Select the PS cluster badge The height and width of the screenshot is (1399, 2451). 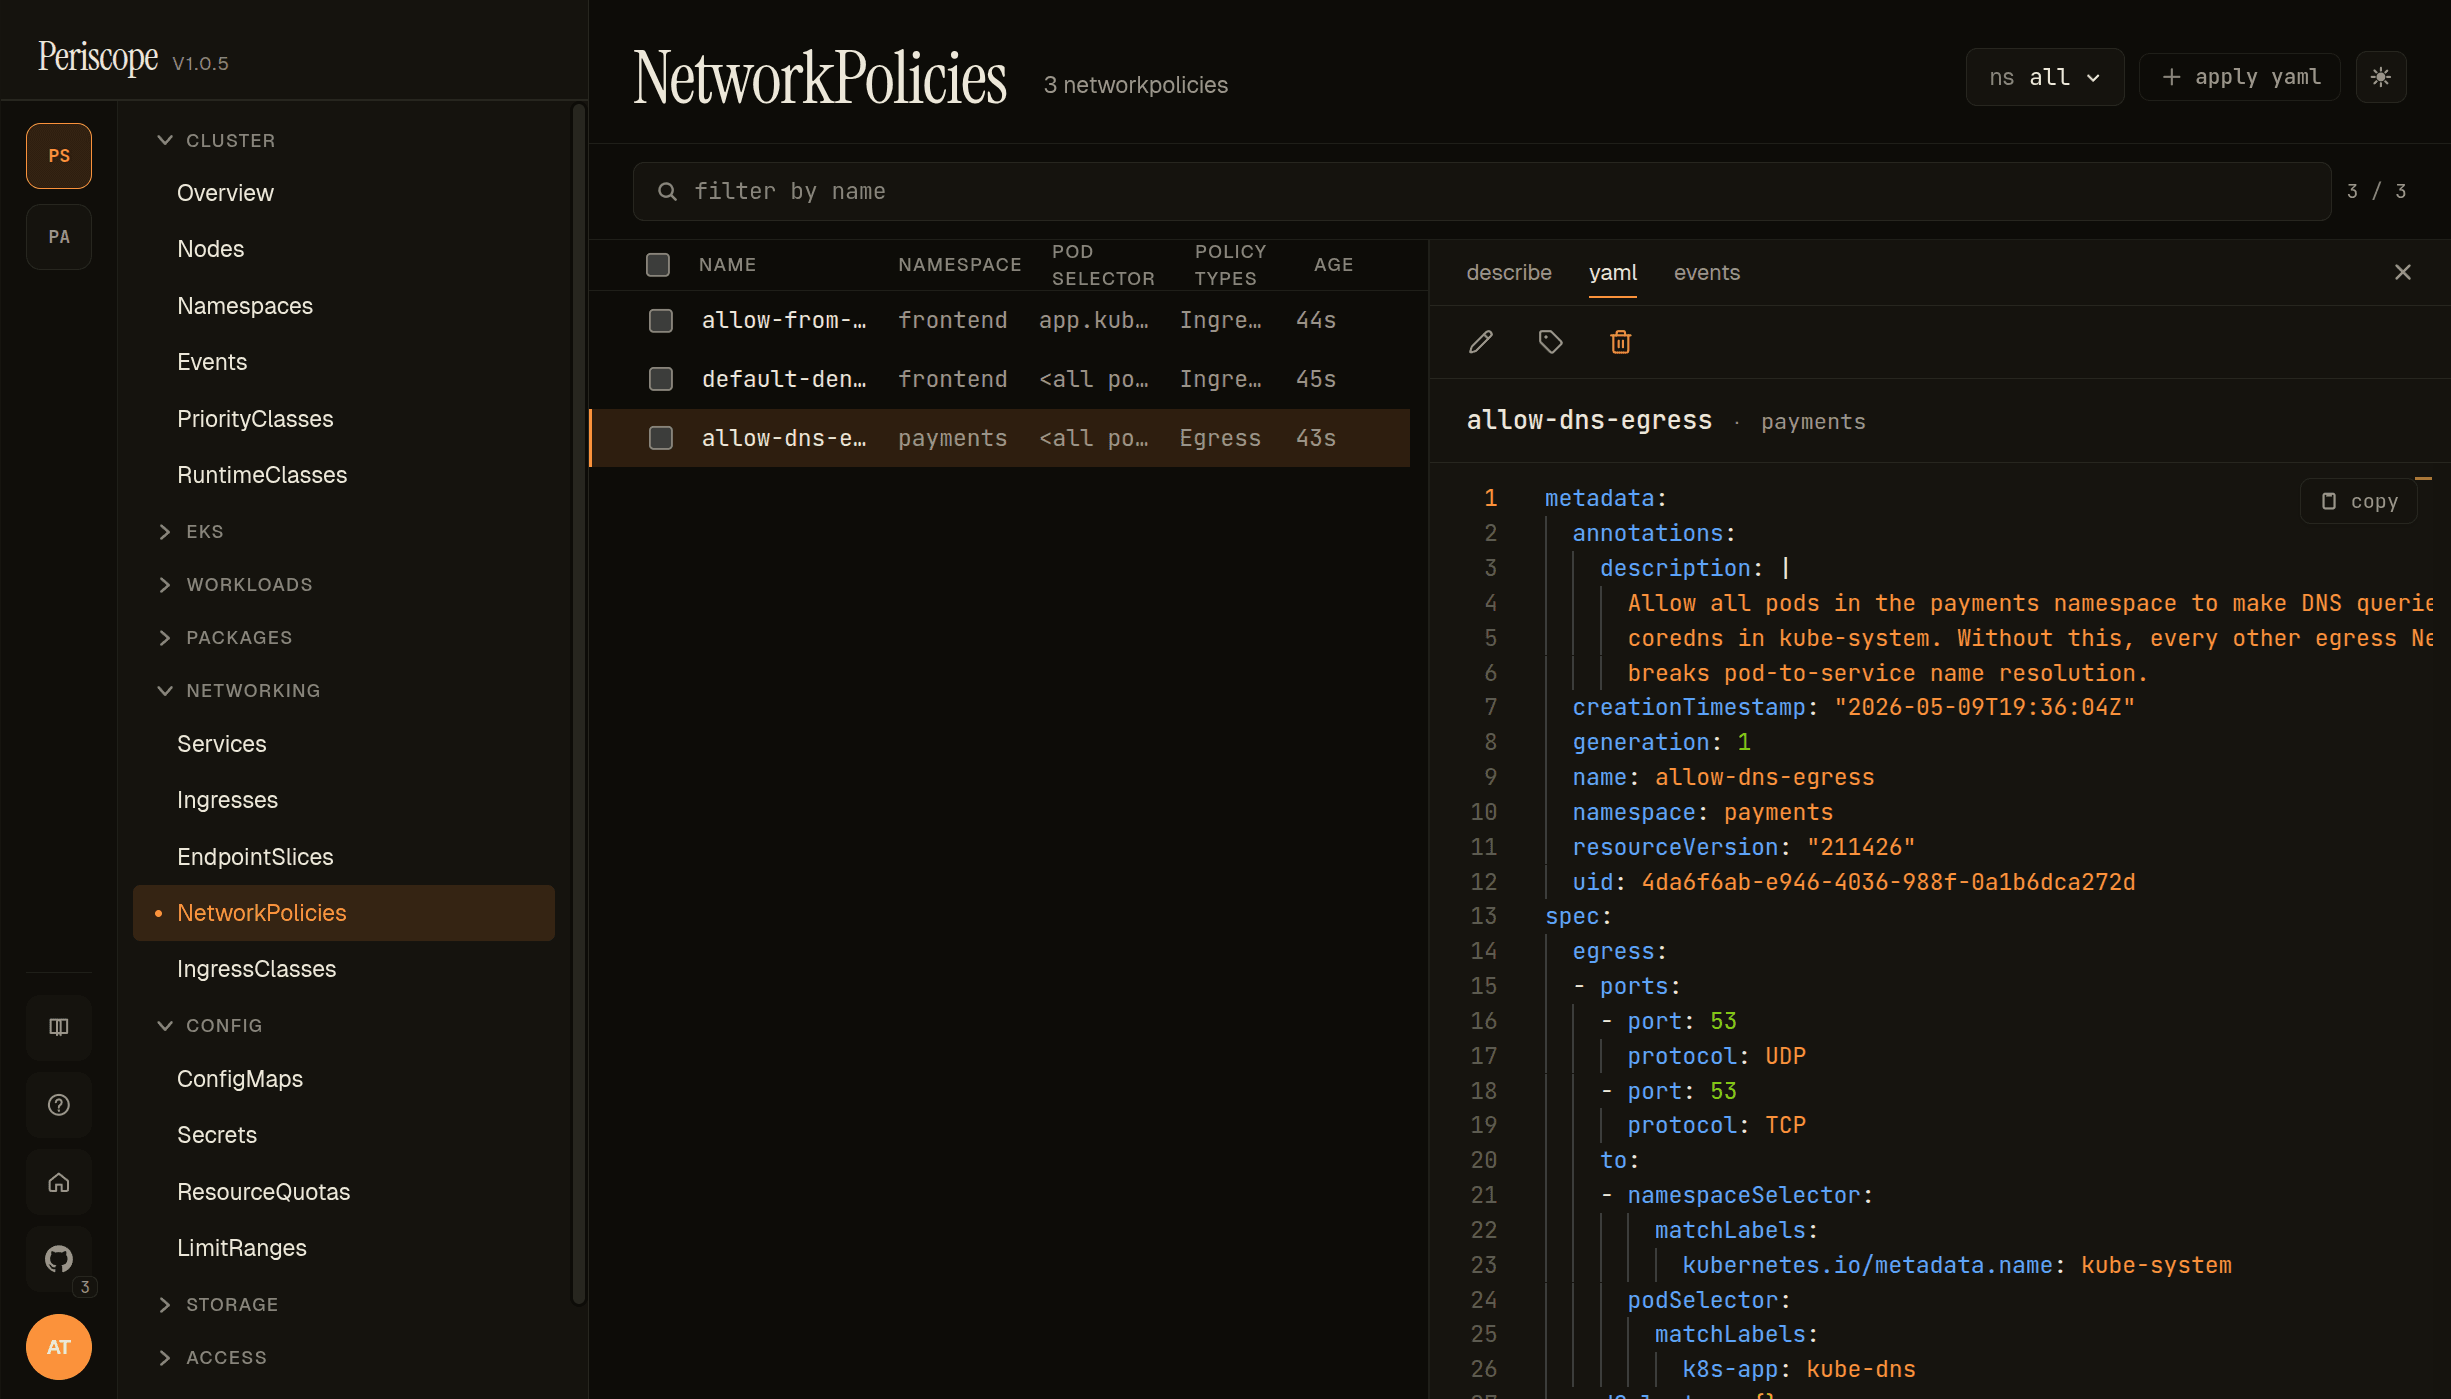coord(59,156)
